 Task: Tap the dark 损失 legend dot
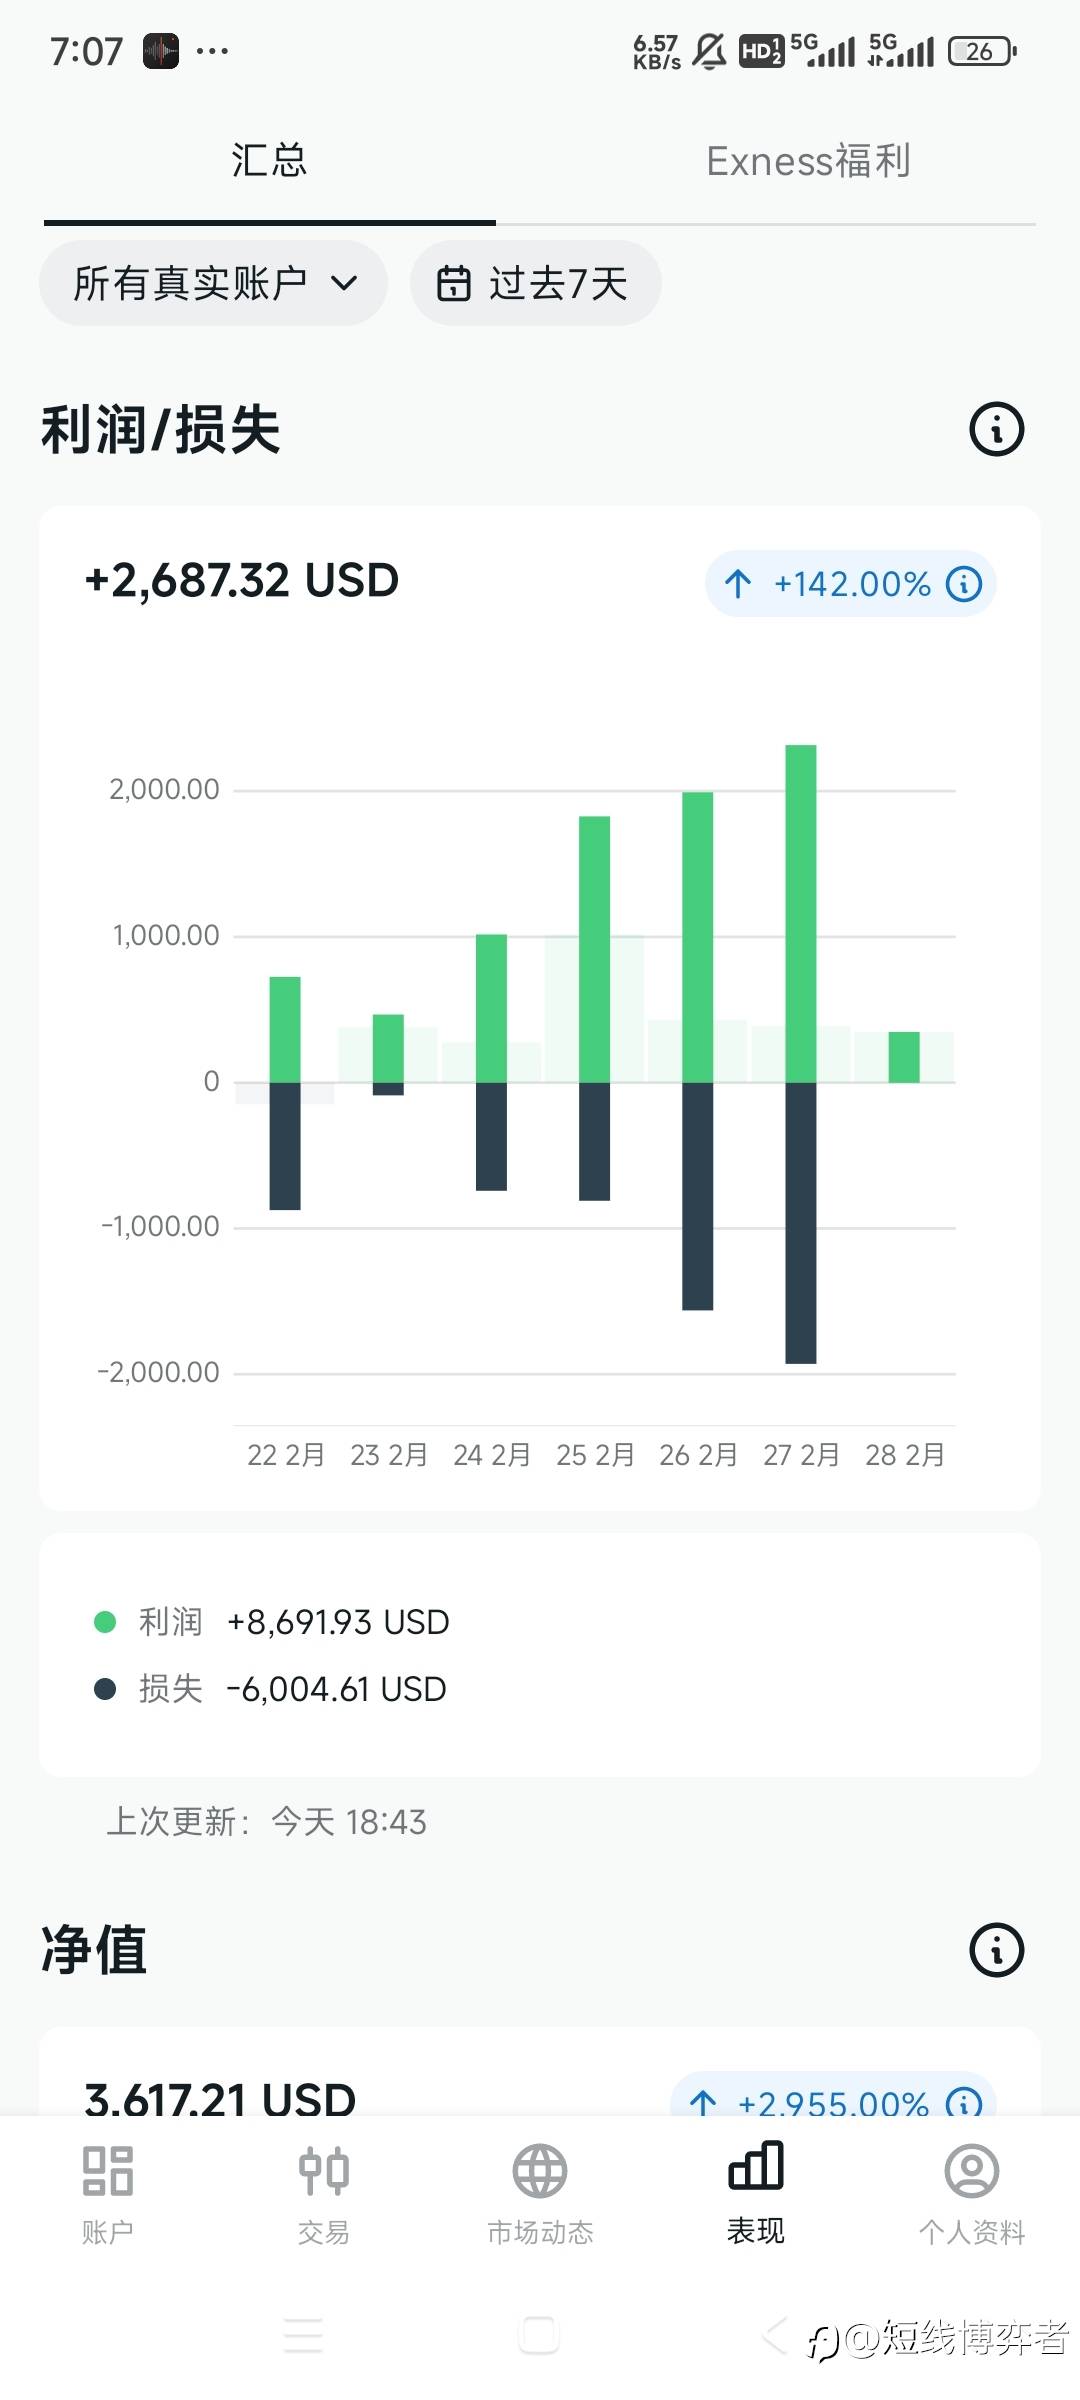[x=105, y=1689]
